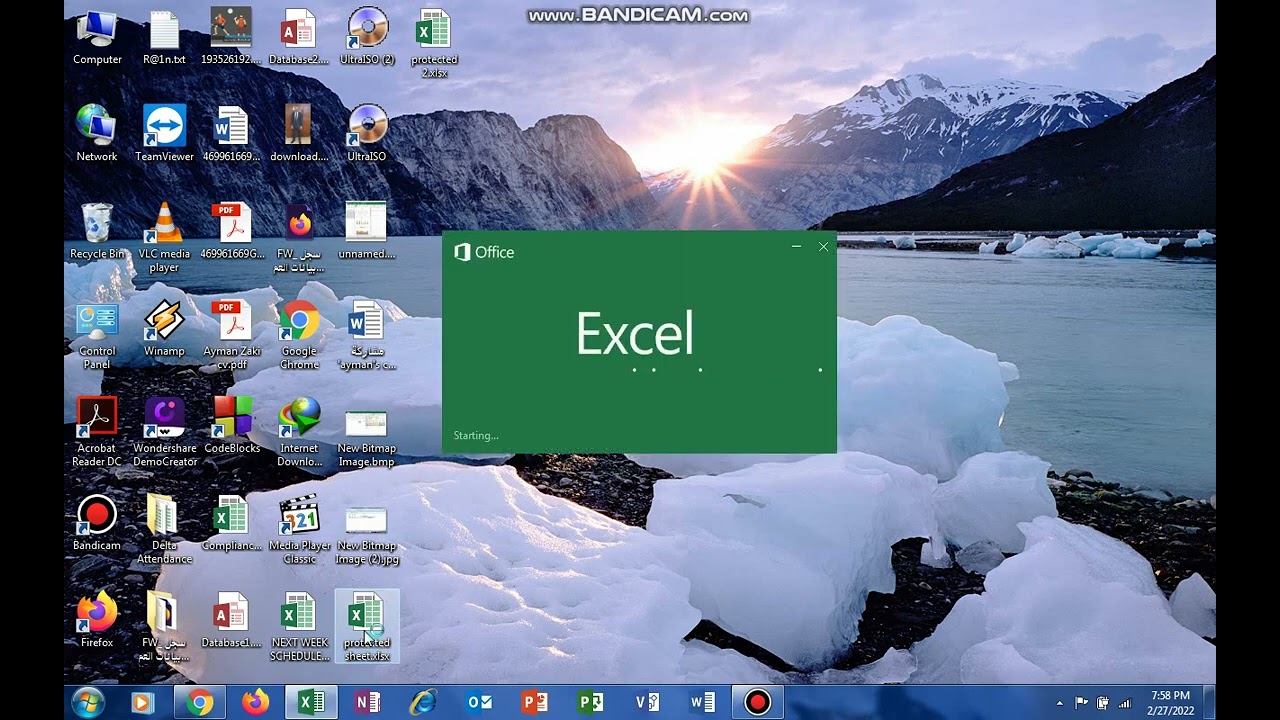The width and height of the screenshot is (1280, 720).
Task: Open Media Player from the taskbar
Action: [x=143, y=703]
